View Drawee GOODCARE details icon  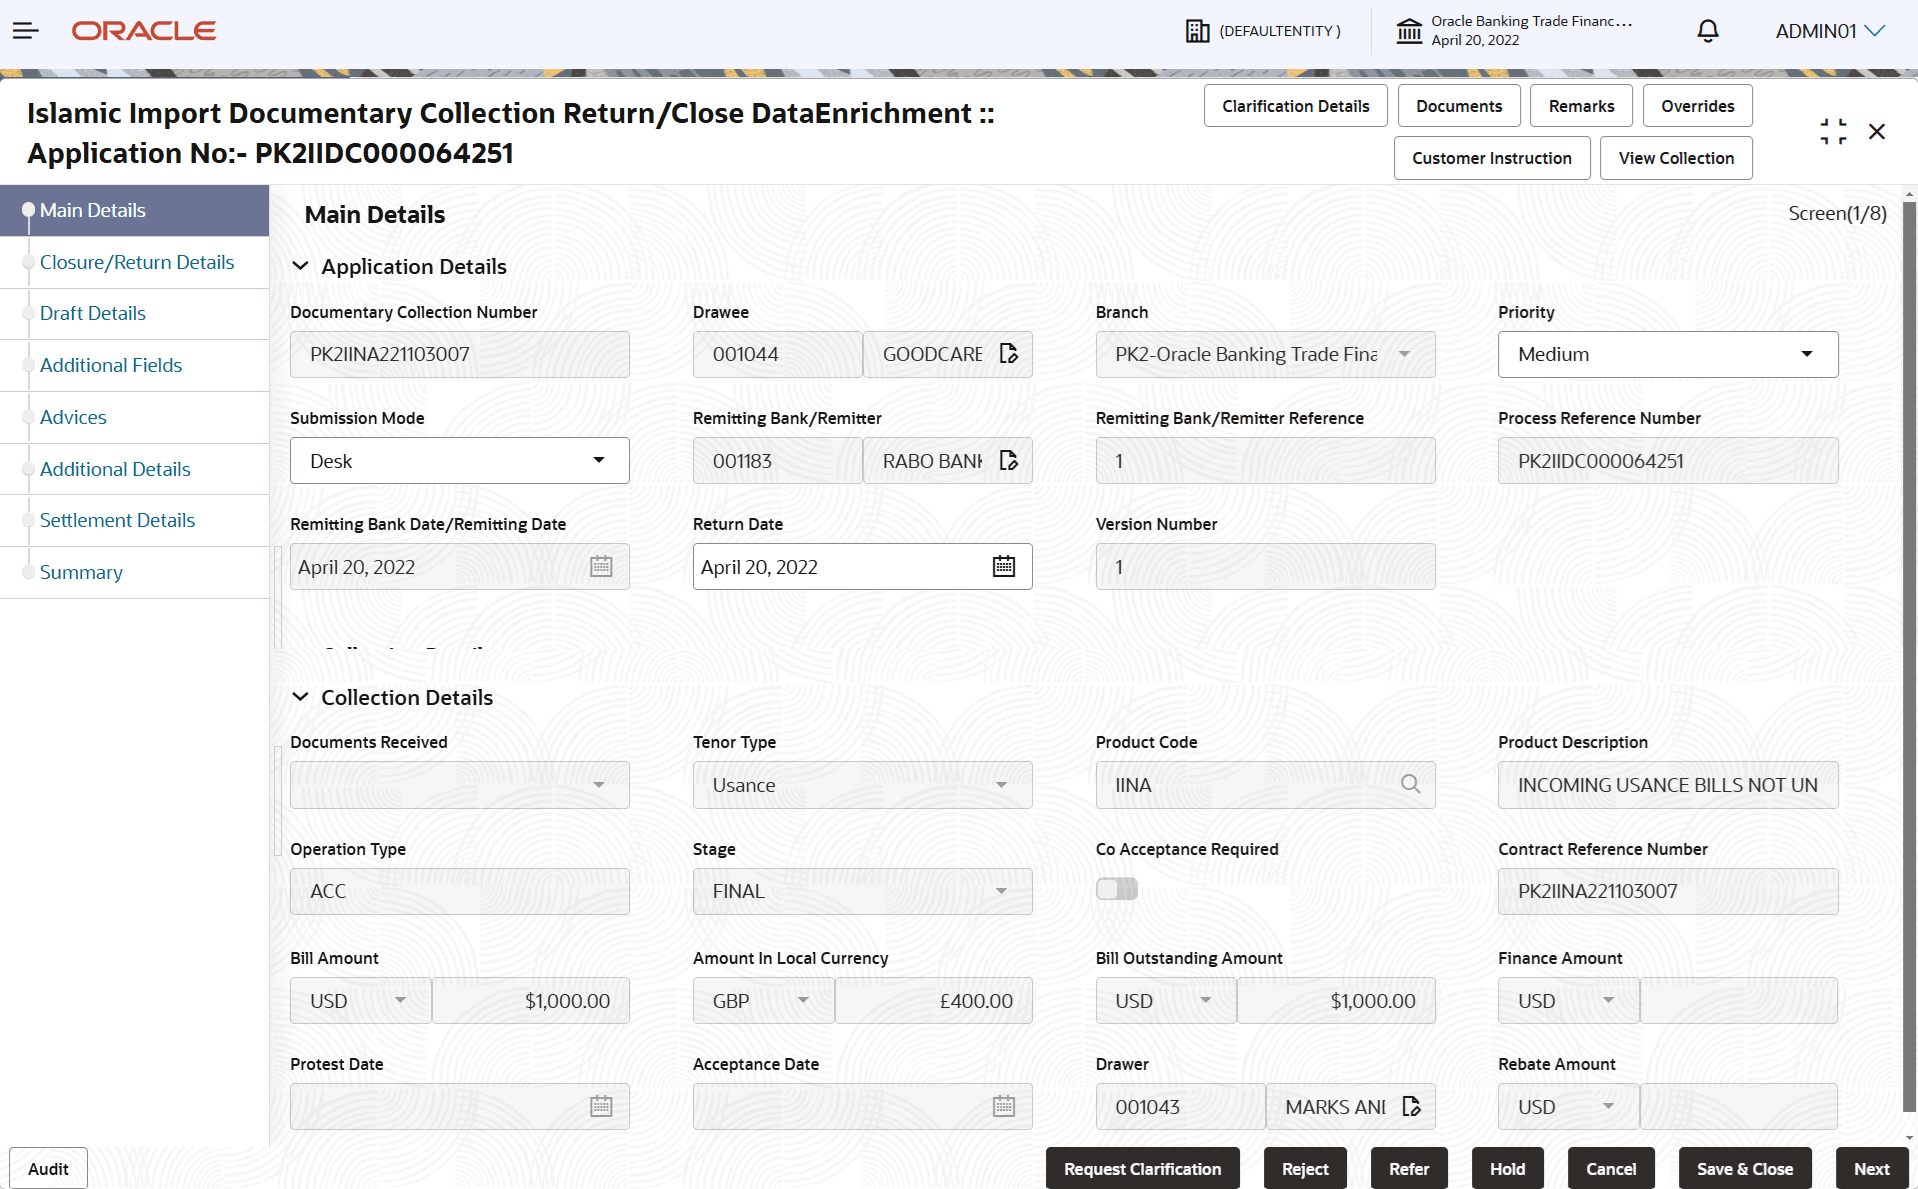(1009, 354)
